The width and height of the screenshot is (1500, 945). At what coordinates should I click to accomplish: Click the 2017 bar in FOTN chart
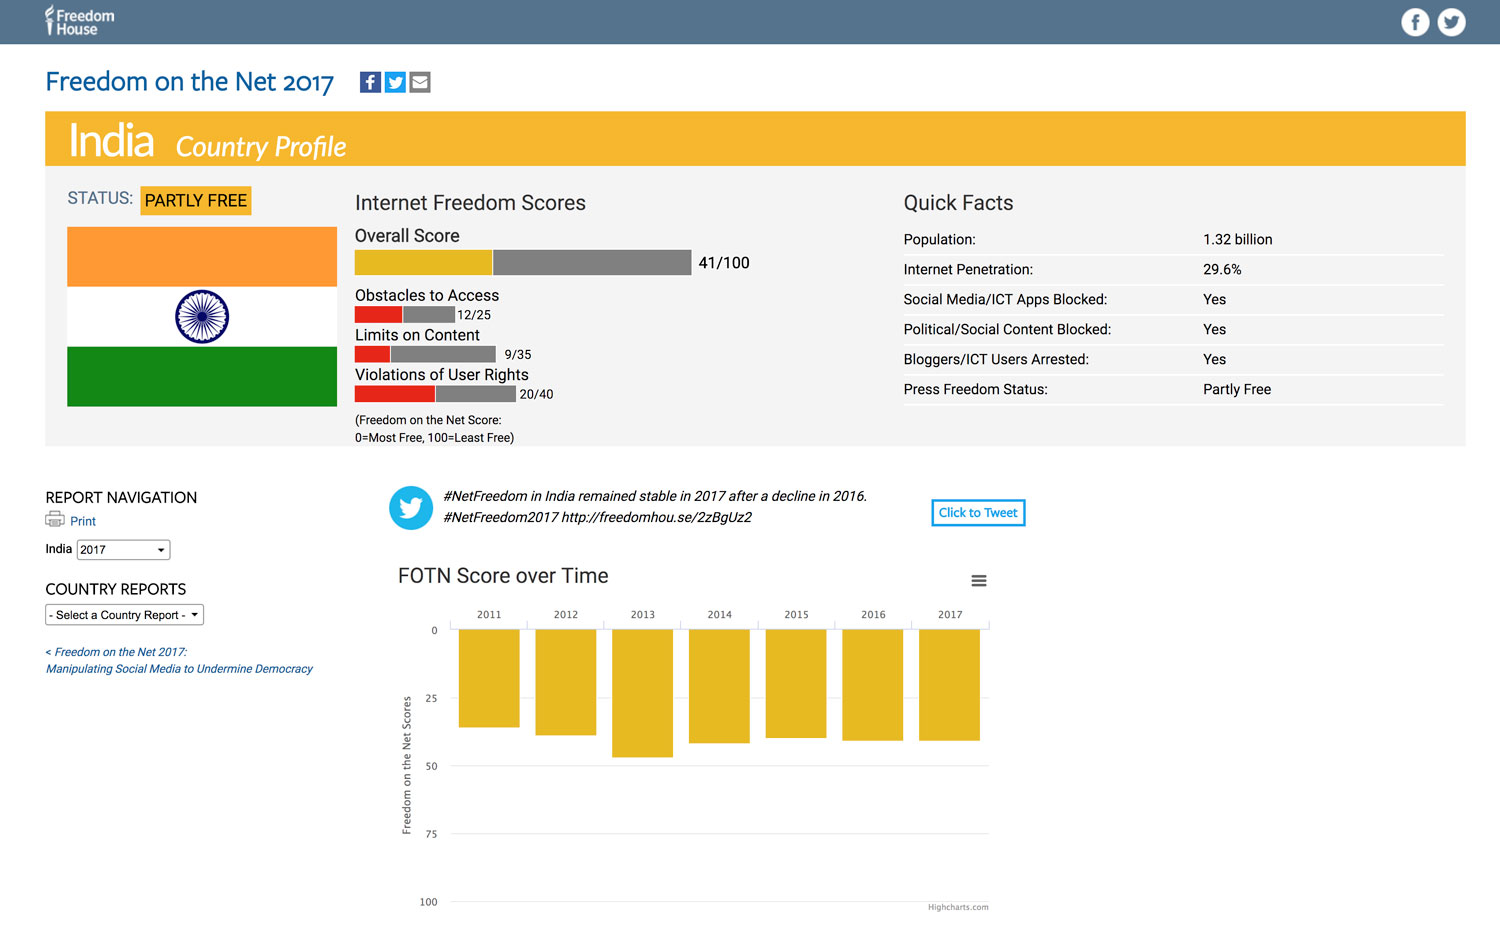pos(949,684)
